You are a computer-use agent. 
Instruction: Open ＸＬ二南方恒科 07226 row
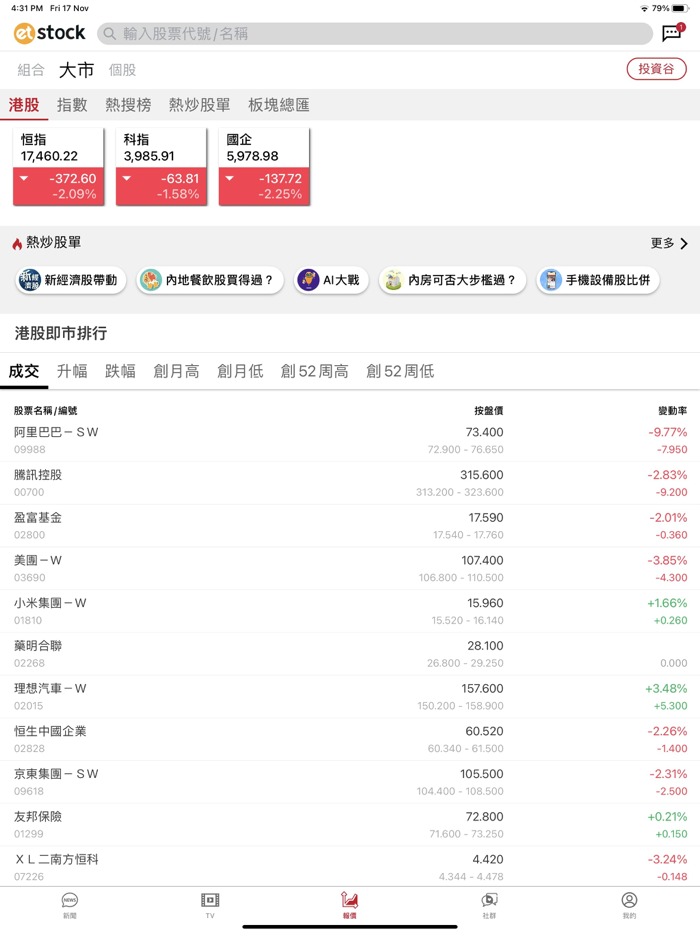(x=350, y=867)
